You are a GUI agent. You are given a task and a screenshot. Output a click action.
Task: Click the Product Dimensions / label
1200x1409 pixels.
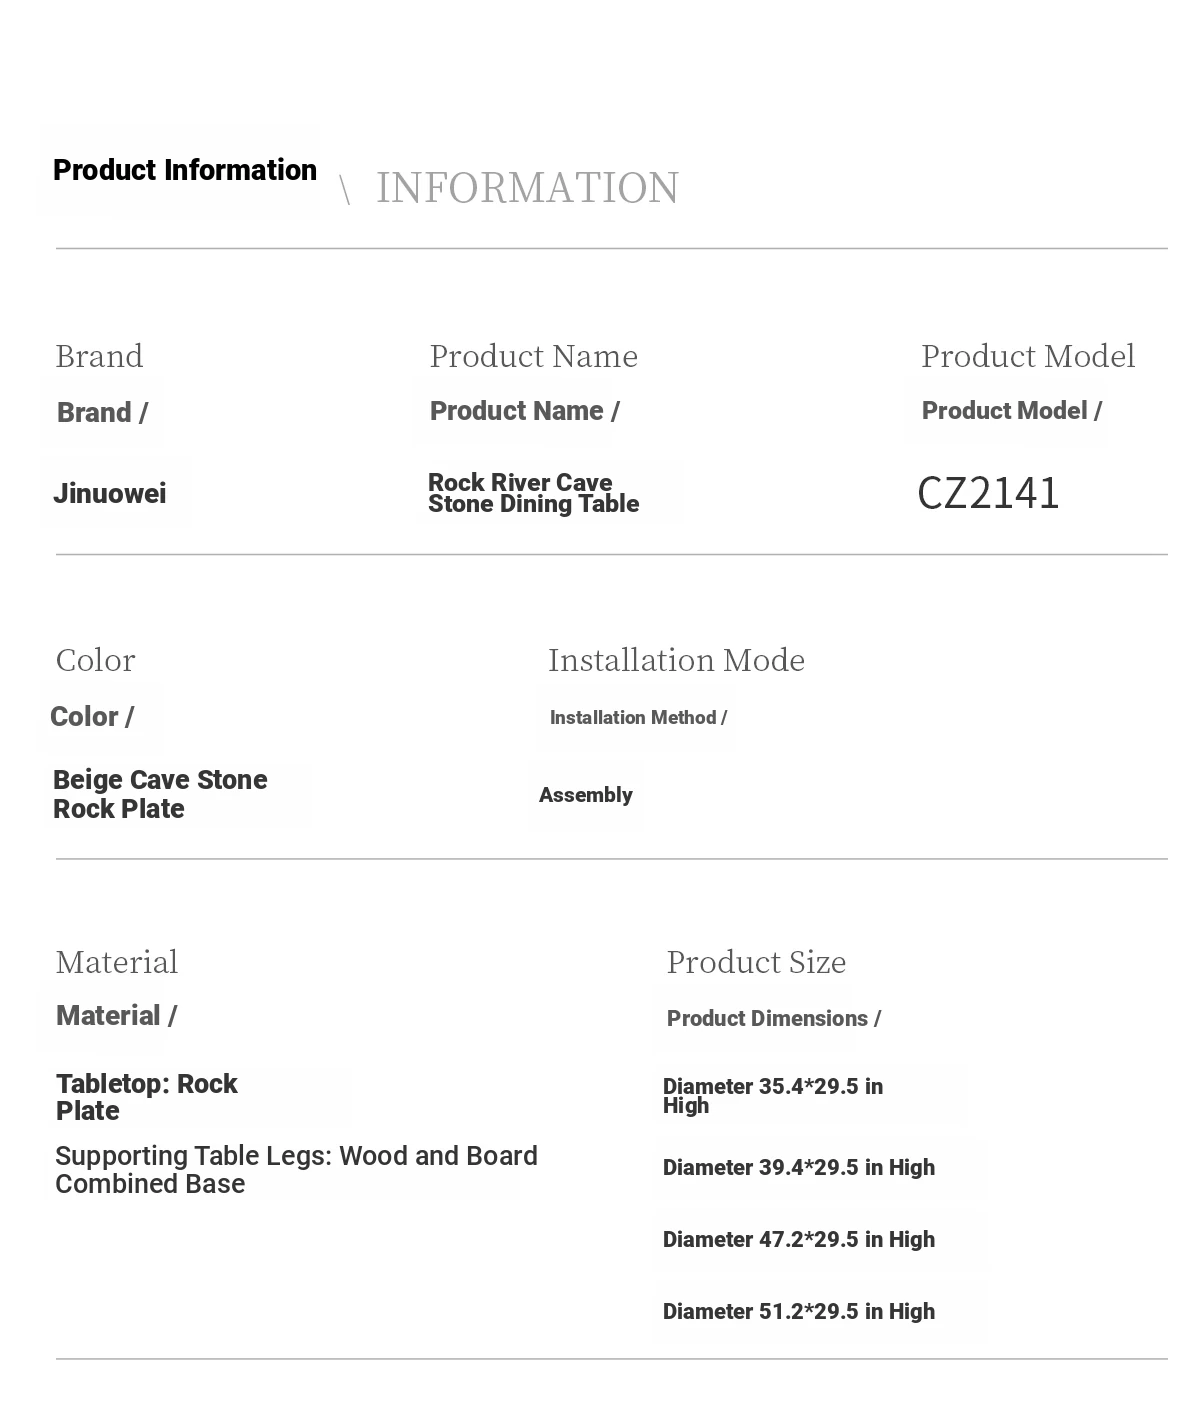pyautogui.click(x=774, y=1018)
